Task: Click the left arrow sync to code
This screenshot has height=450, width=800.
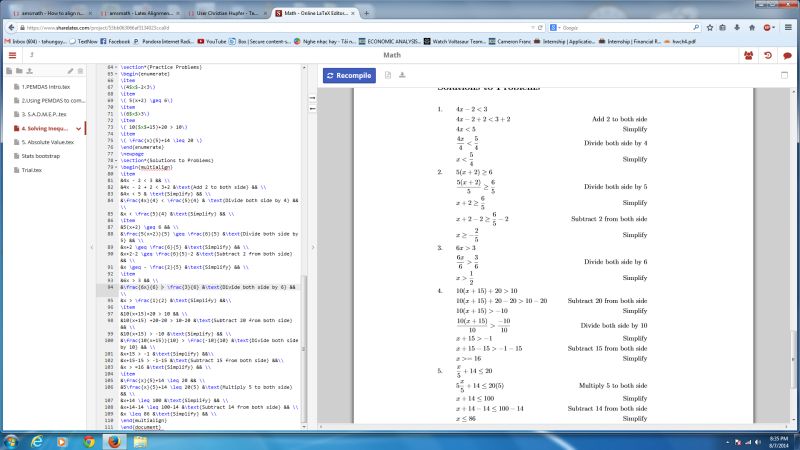Action: pos(312,109)
